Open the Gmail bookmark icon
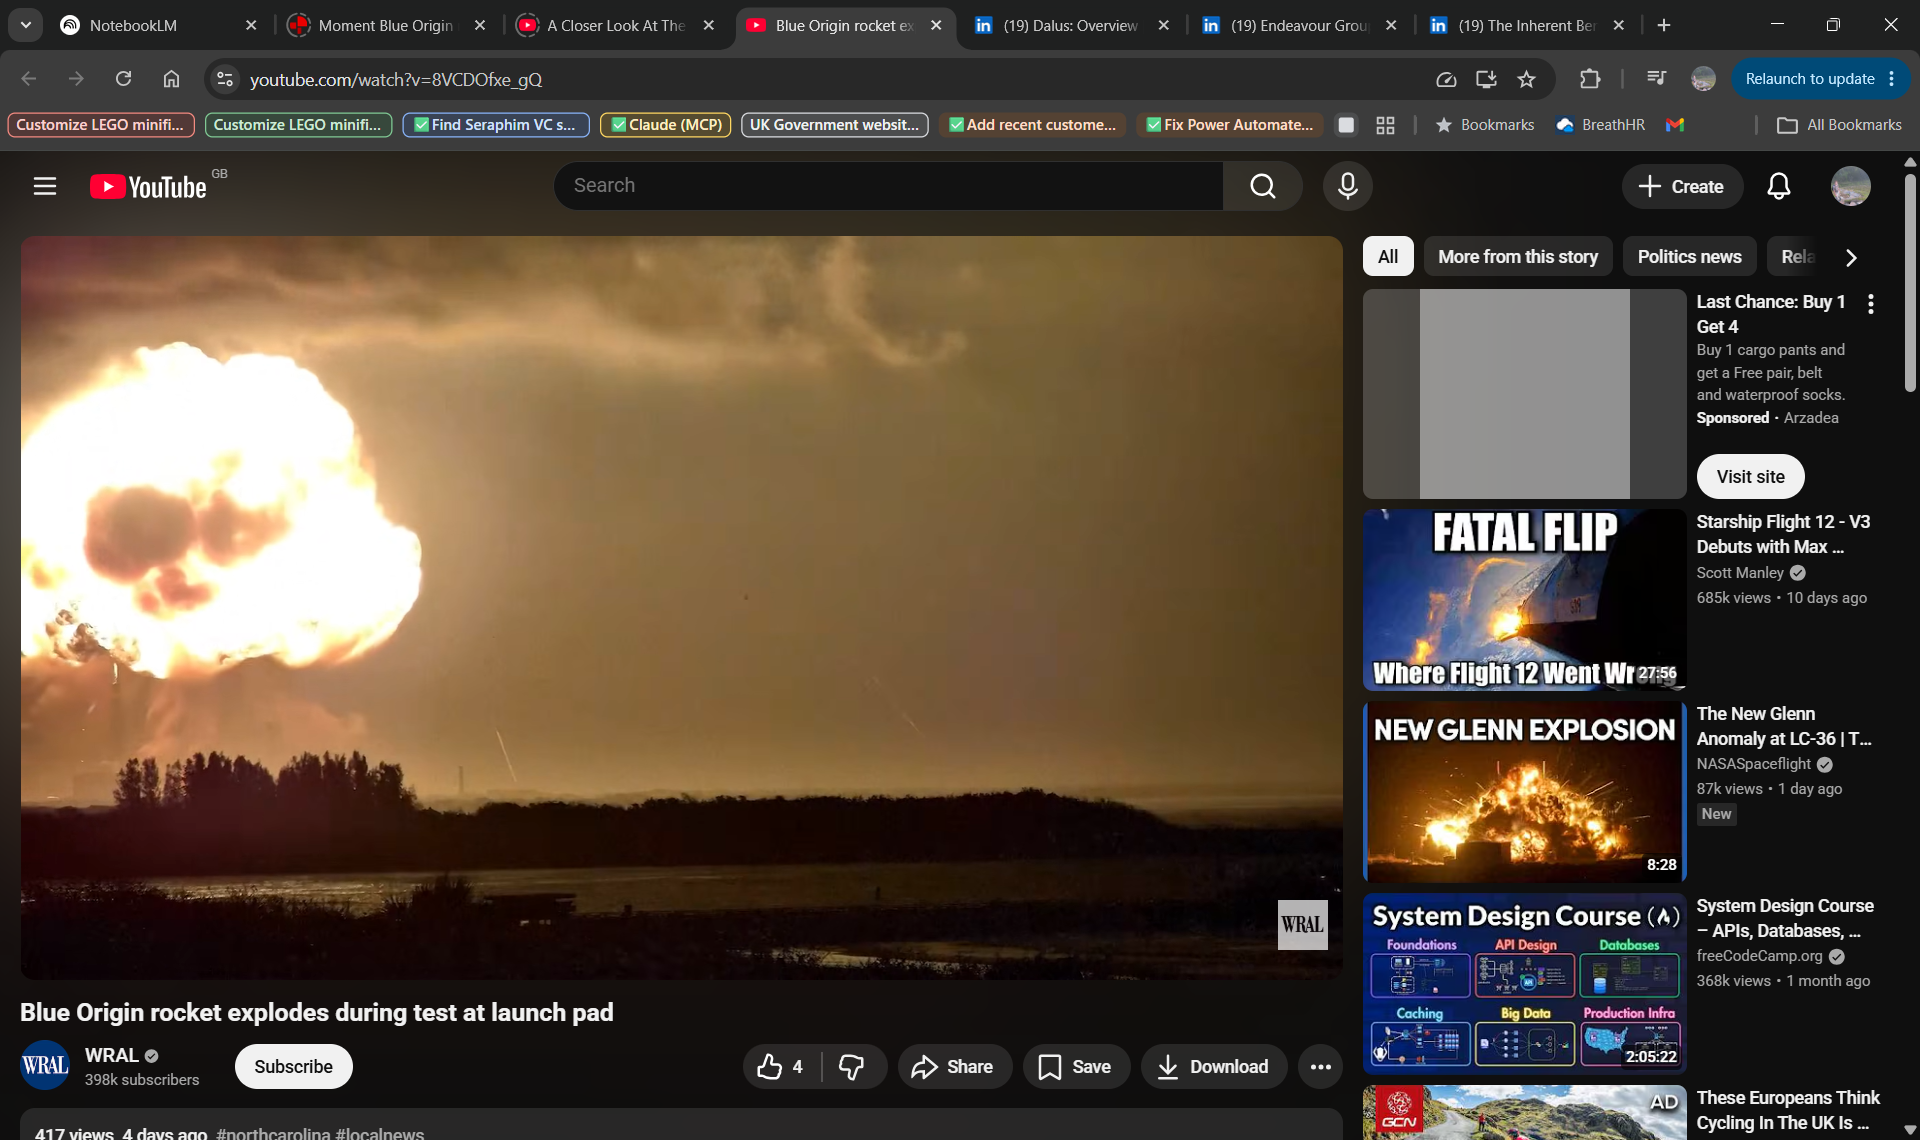The height and width of the screenshot is (1140, 1920). pyautogui.click(x=1675, y=125)
